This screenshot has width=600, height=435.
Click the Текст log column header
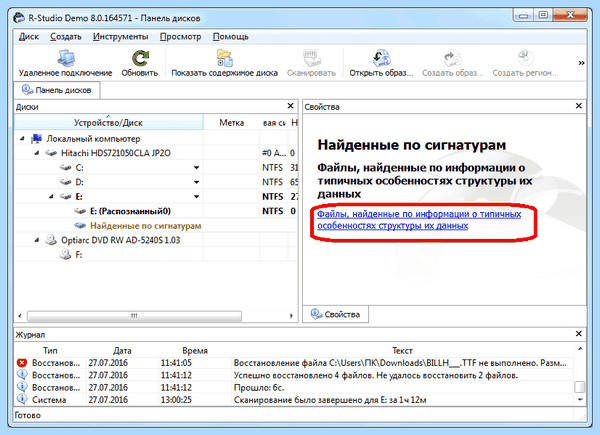click(x=402, y=350)
